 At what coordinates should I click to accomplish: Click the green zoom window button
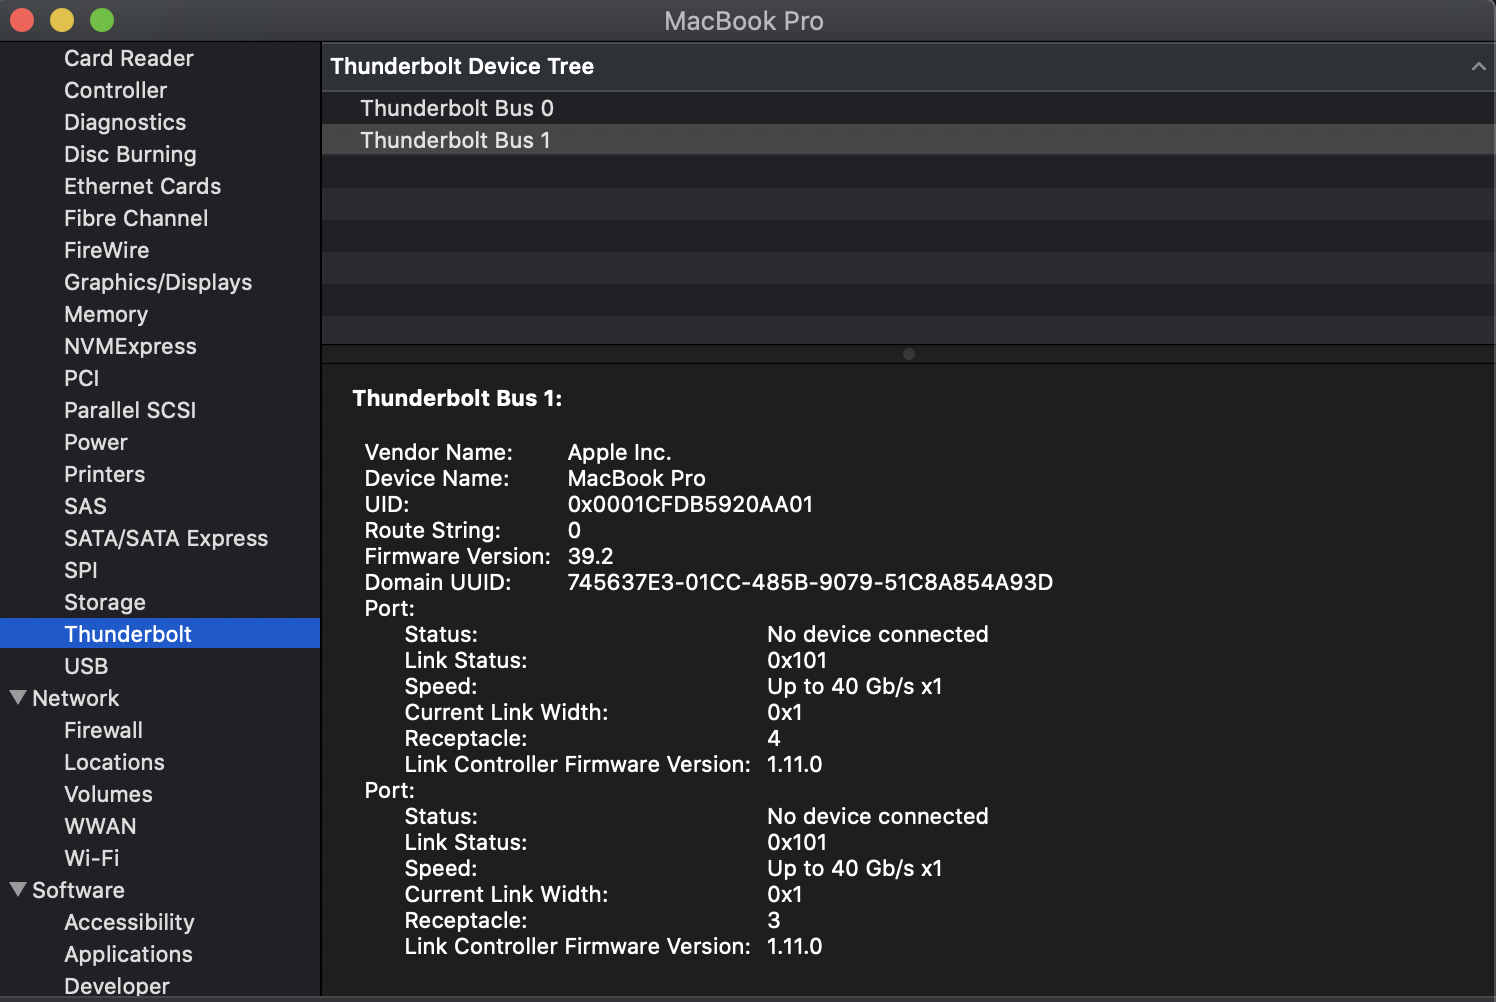(x=102, y=20)
